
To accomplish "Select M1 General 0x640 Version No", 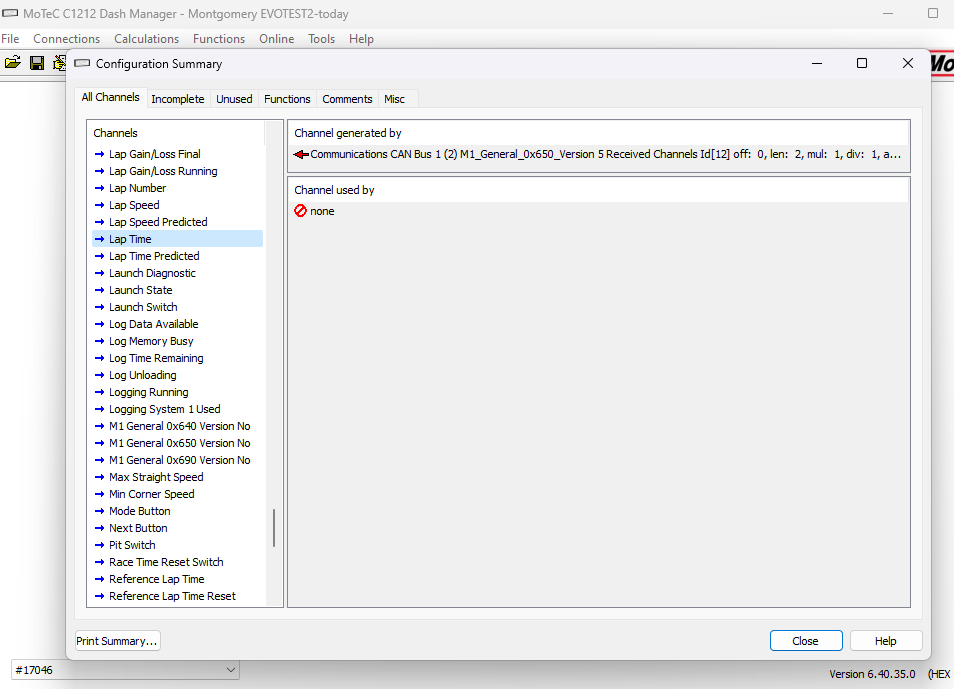I will click(x=178, y=427).
